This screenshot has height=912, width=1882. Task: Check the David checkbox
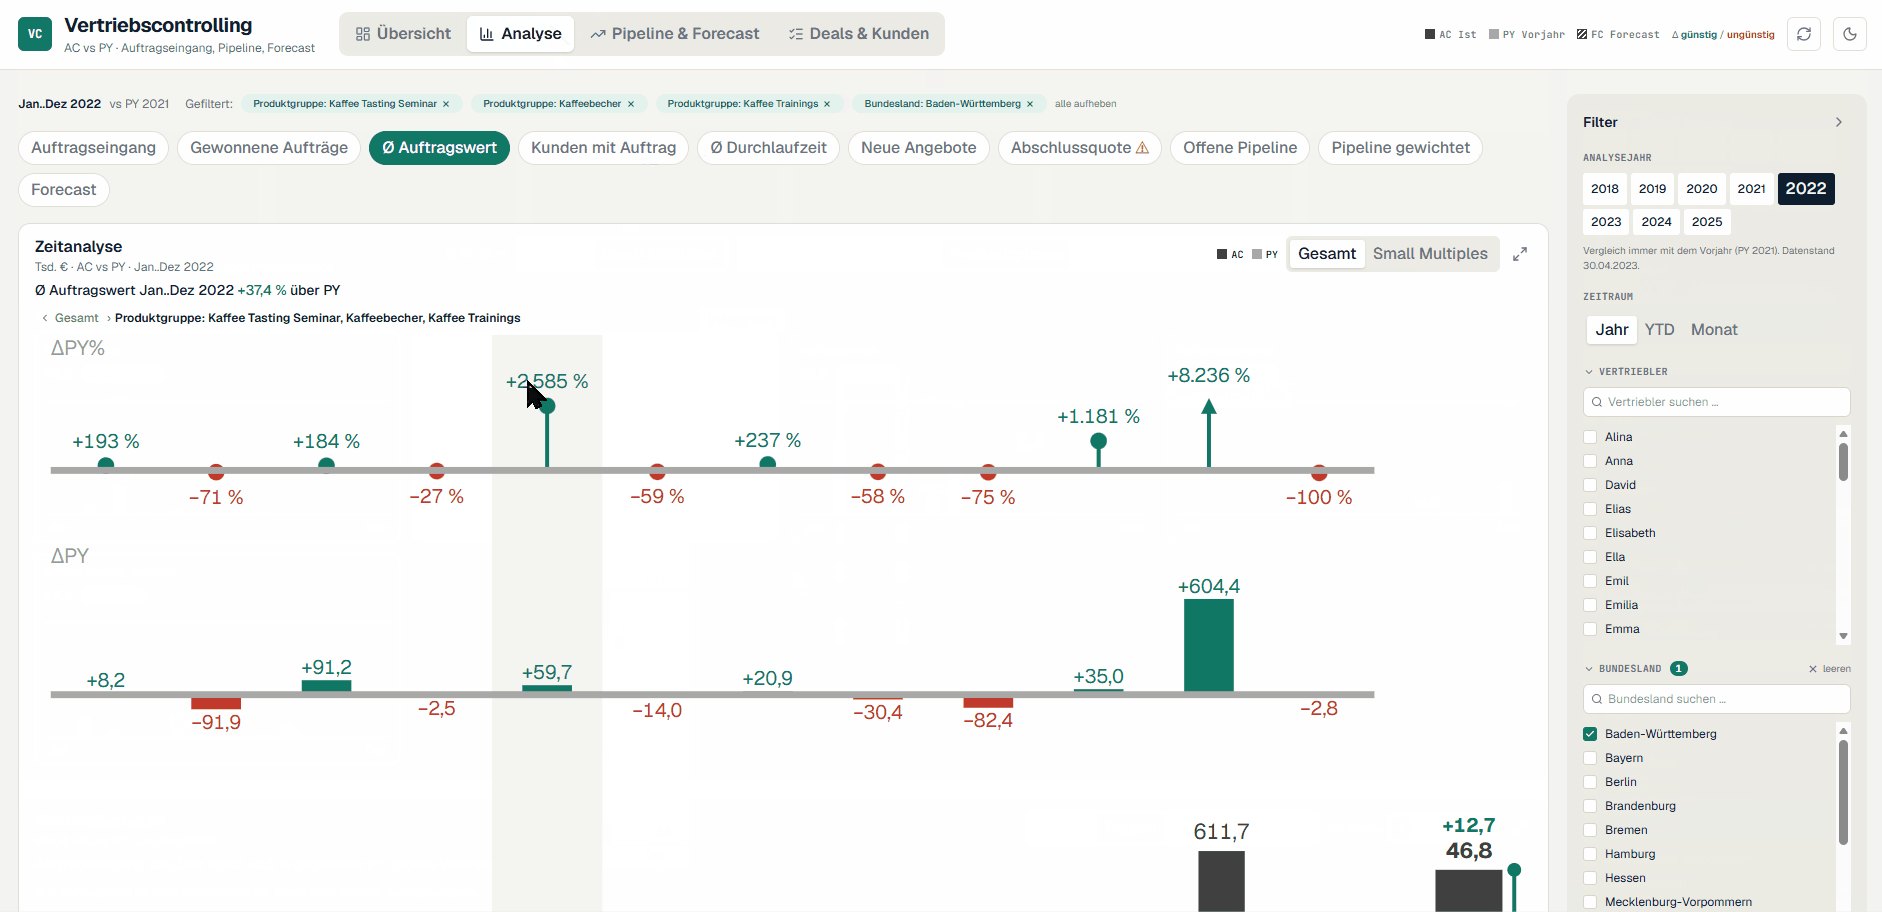point(1590,485)
